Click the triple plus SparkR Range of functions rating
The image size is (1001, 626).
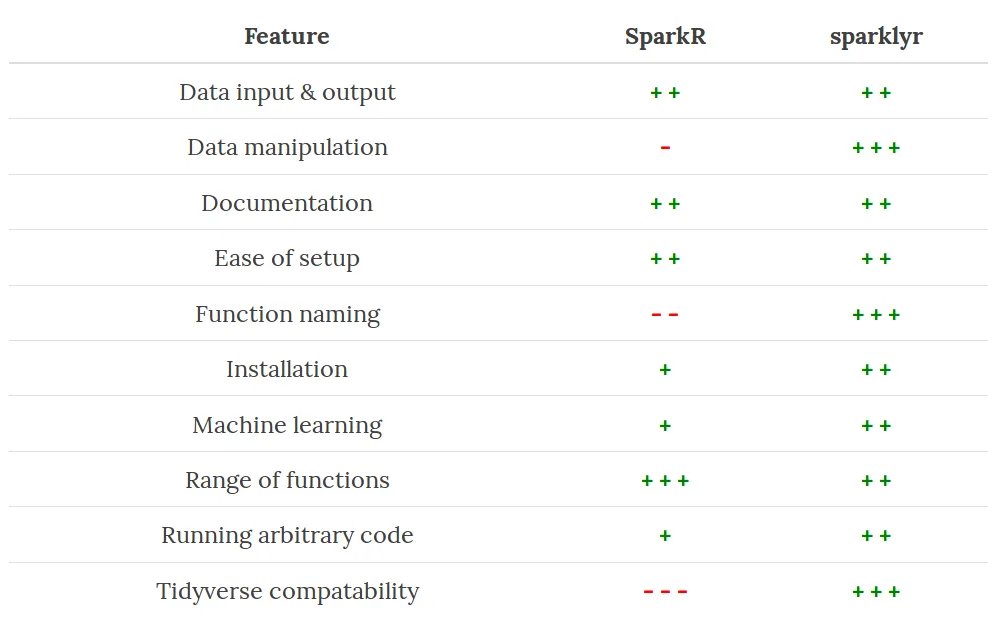click(665, 480)
